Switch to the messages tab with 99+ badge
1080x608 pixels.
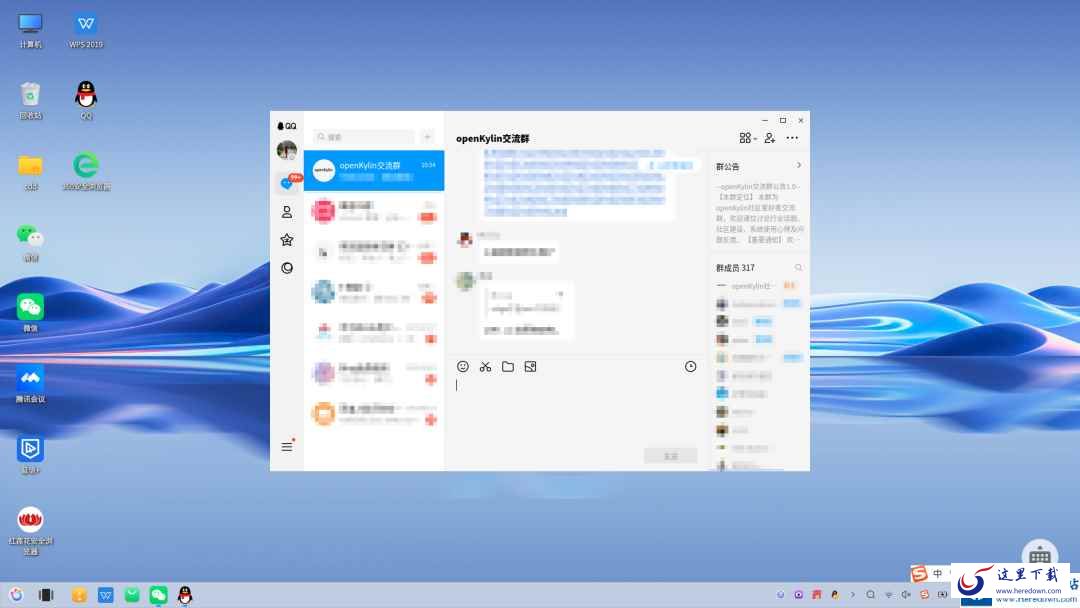287,182
